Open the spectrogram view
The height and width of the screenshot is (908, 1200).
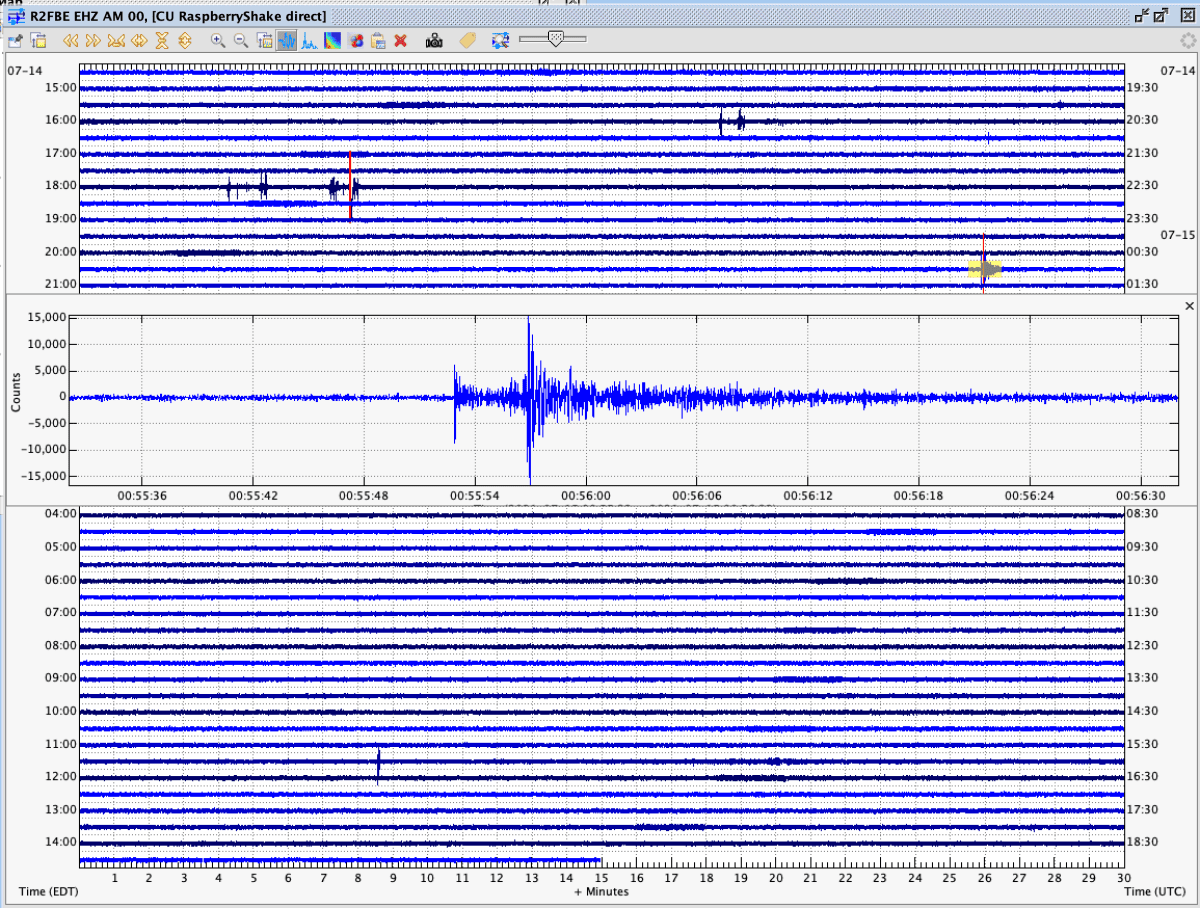tap(334, 40)
